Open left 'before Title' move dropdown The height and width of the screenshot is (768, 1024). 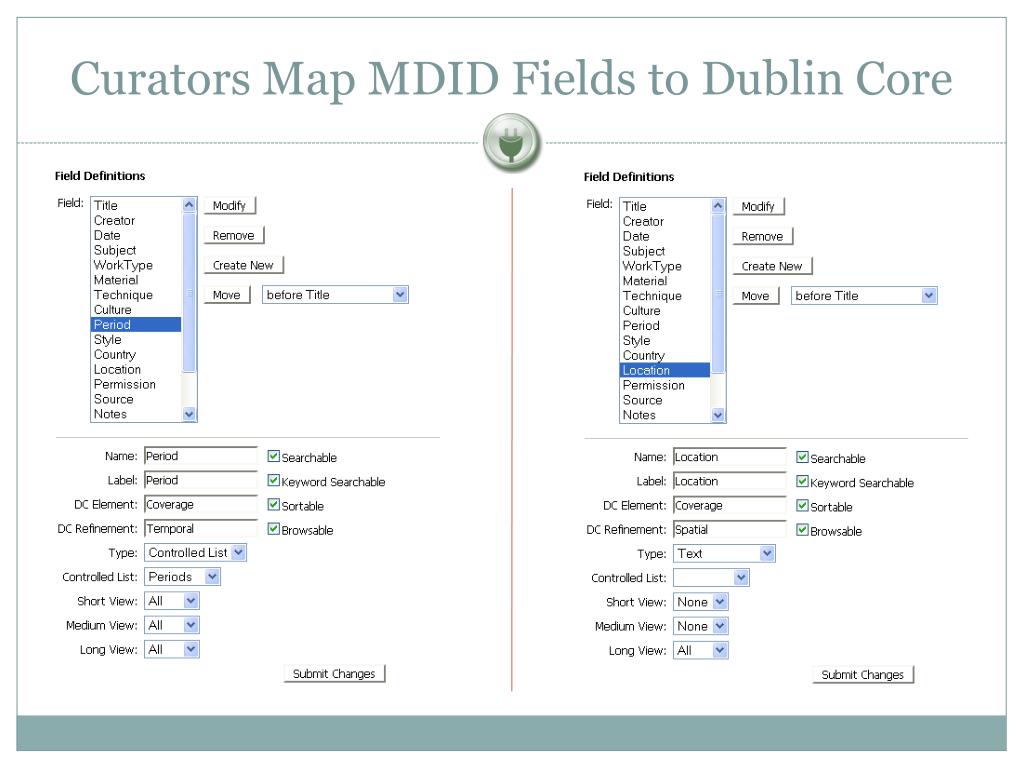[x=335, y=295]
